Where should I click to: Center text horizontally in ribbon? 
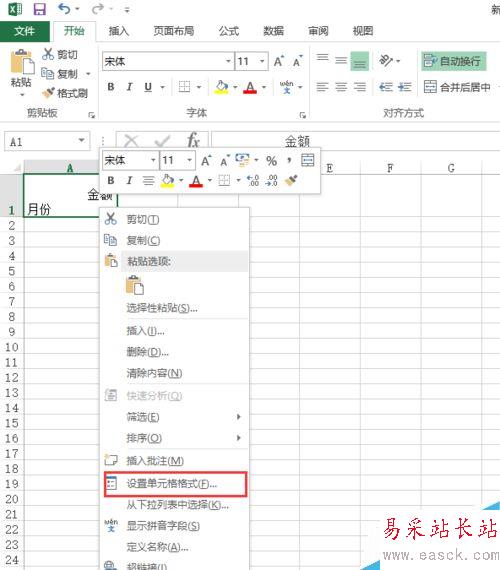pyautogui.click(x=341, y=87)
